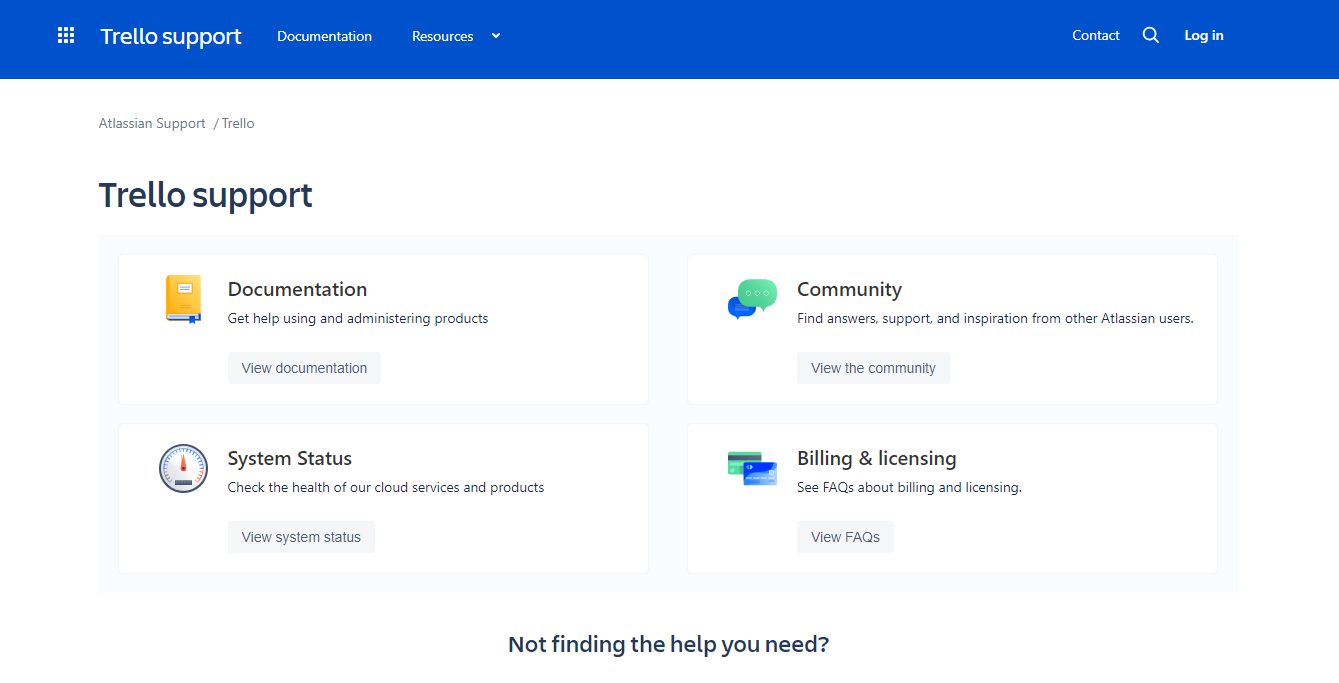Click the Billing credit cards icon
This screenshot has height=683, width=1339.
pyautogui.click(x=752, y=468)
